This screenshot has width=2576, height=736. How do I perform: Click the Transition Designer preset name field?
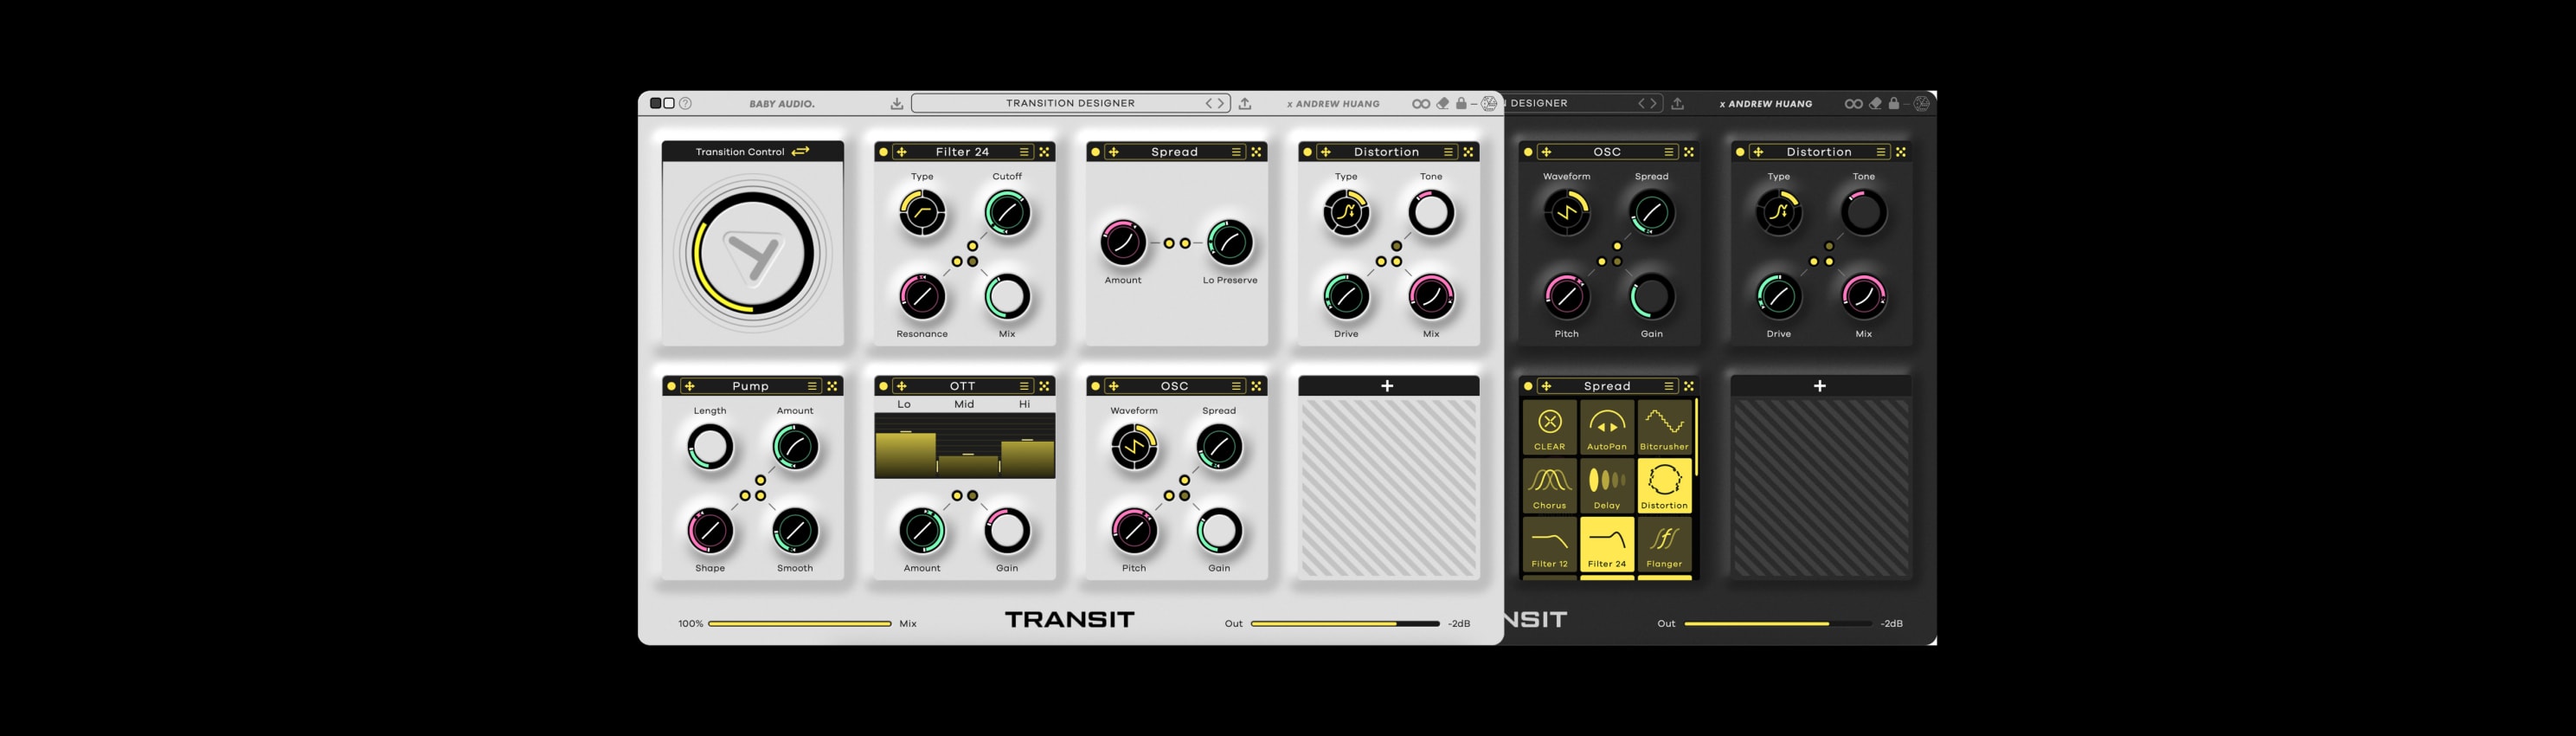point(1070,103)
